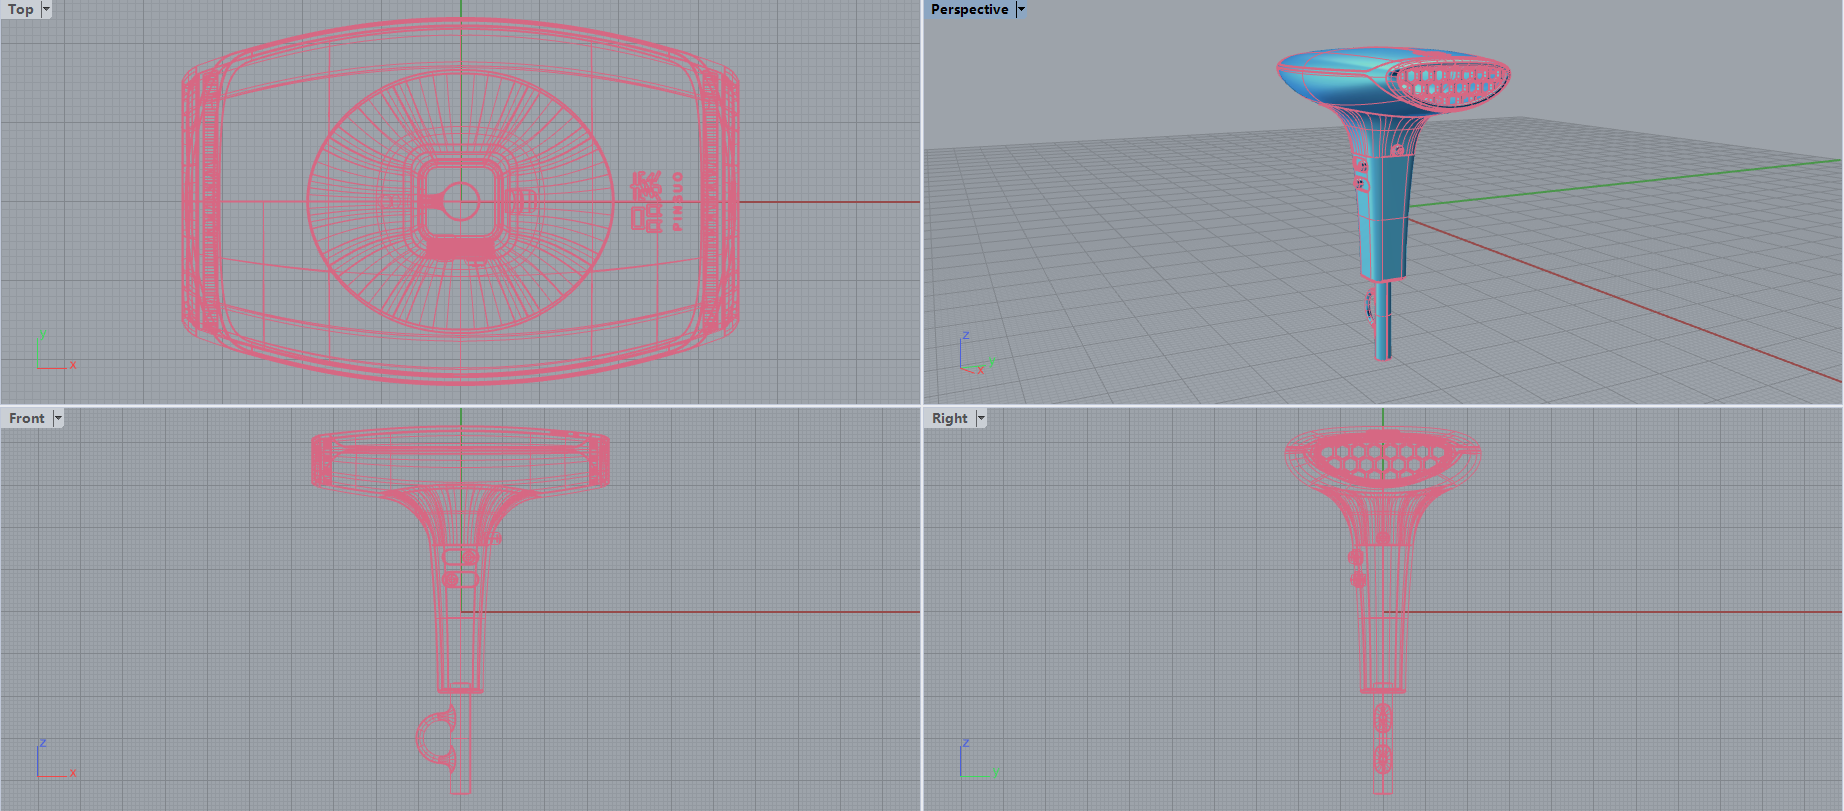
Task: Open the Perspective viewport dropdown arrow
Action: point(1021,9)
